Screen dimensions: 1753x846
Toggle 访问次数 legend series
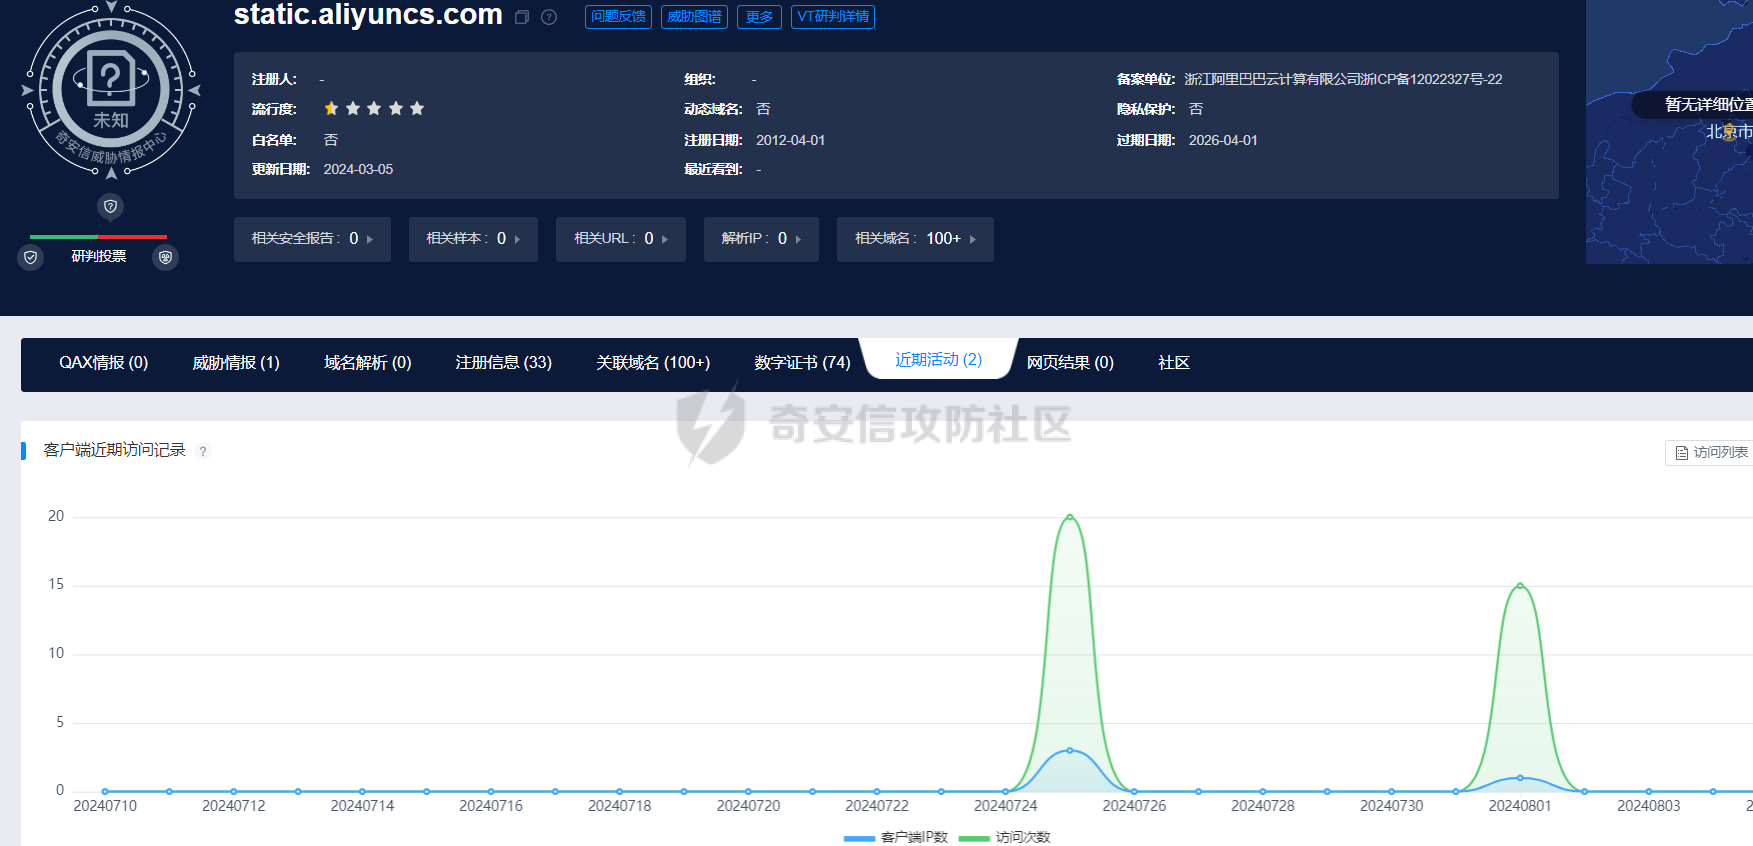point(1004,837)
